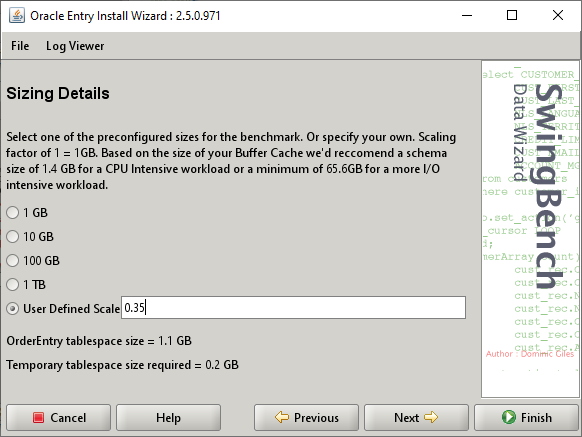The width and height of the screenshot is (582, 437).
Task: Maximize the Oracle Entry Install Wizard window
Action: click(512, 16)
